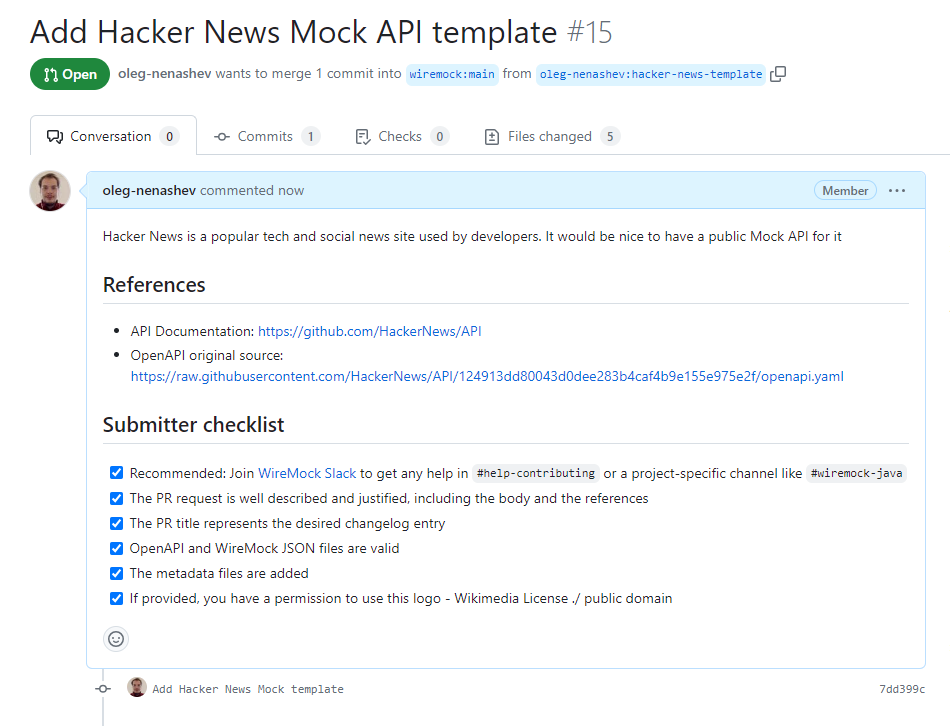Click the Checks tab checklist icon
The height and width of the screenshot is (726, 950).
pos(362,137)
